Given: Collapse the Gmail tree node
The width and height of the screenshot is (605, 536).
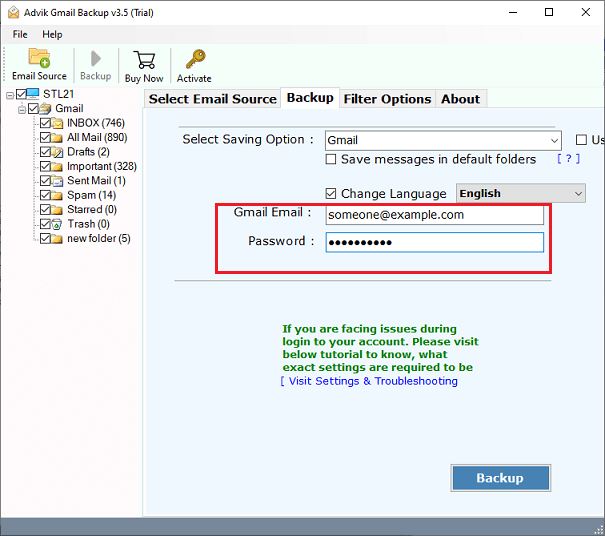Looking at the screenshot, I should tap(22, 110).
